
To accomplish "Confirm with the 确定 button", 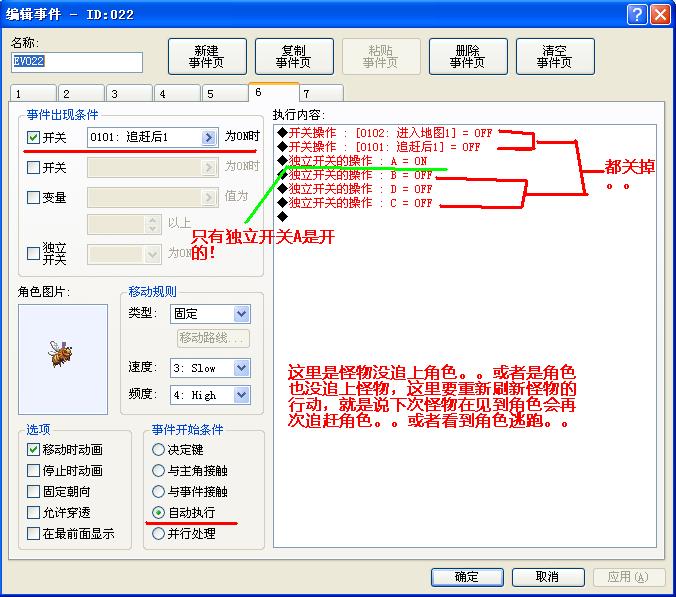I will (467, 577).
